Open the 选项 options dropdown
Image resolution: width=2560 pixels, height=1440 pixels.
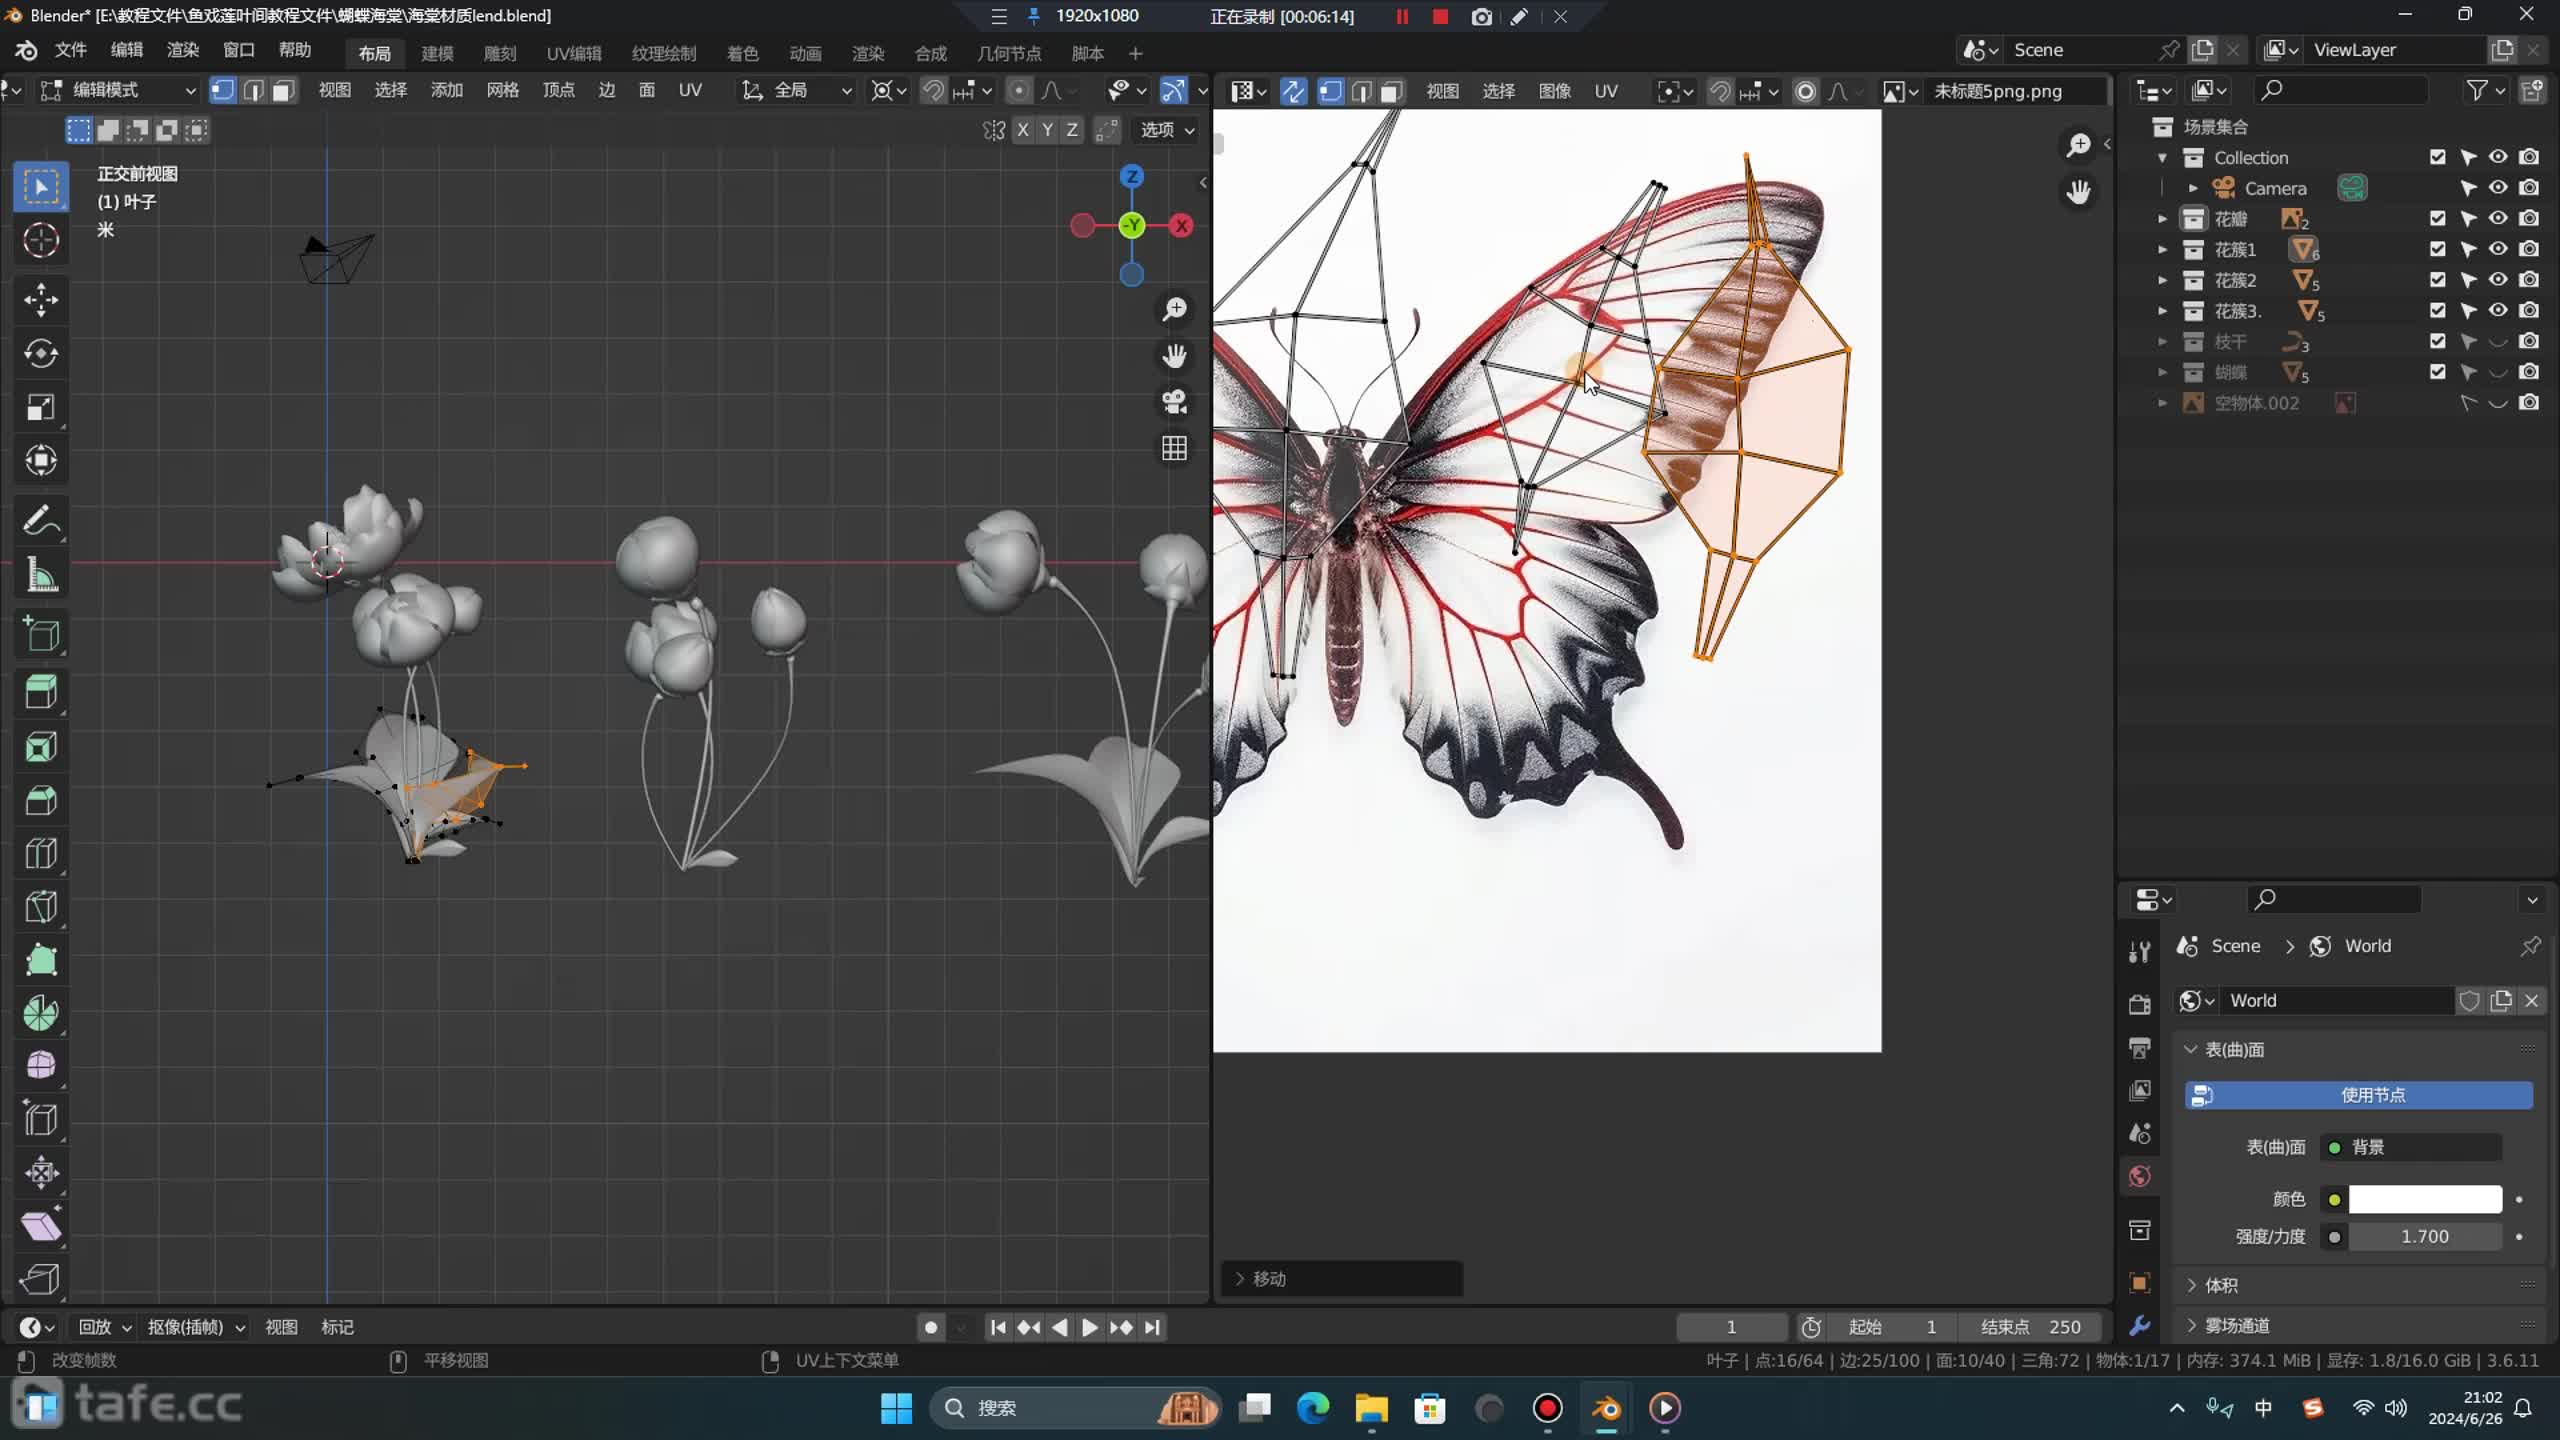[1166, 130]
